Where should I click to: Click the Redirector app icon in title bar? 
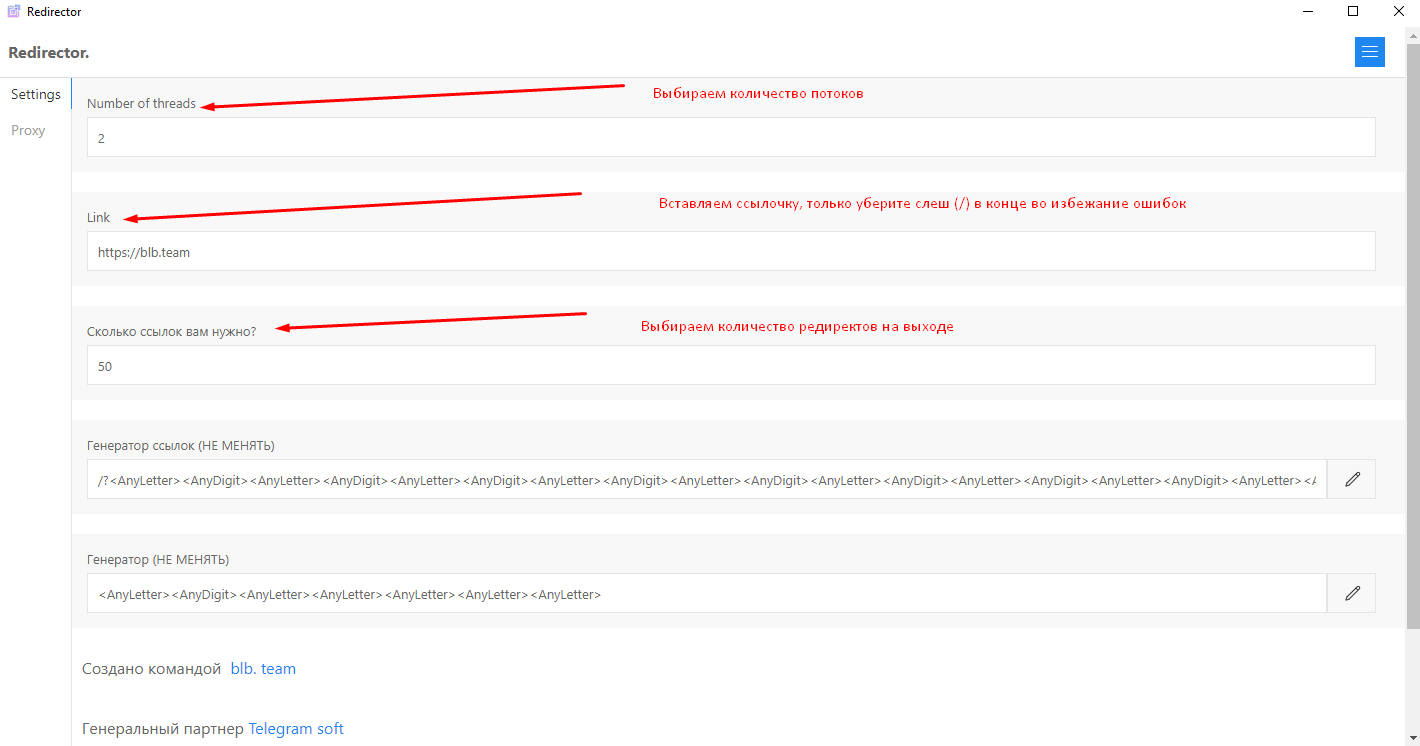13,12
